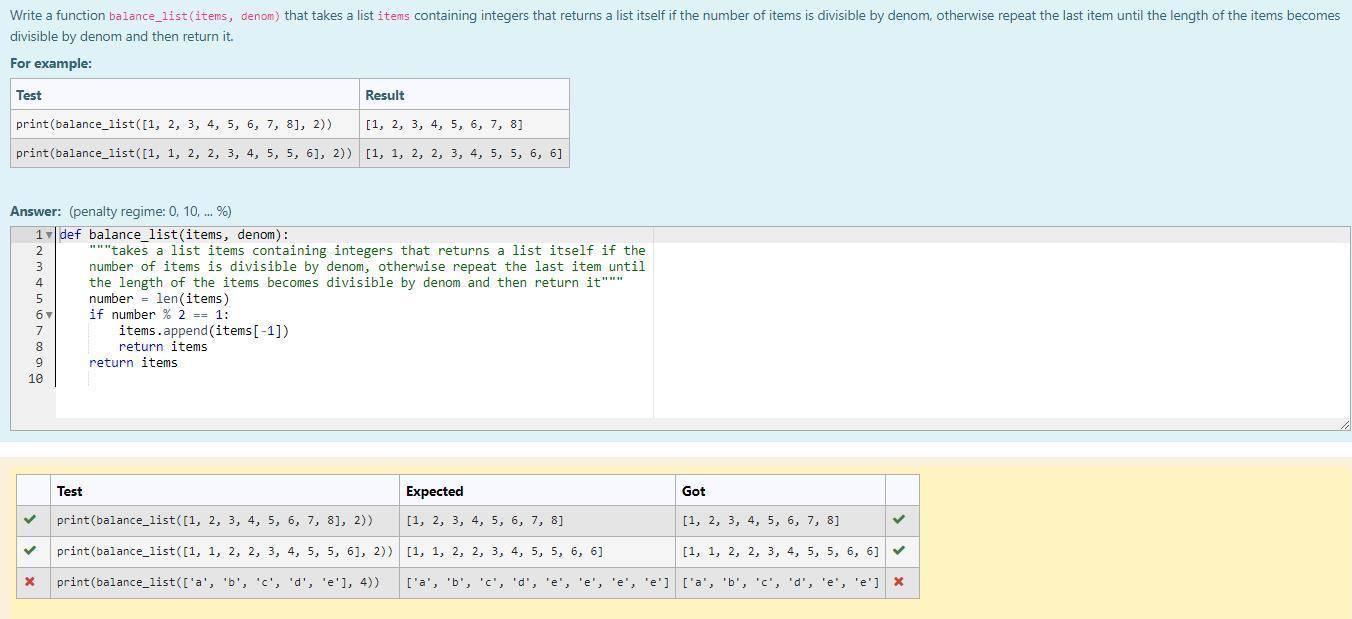
Task: Click the green check at the right of the second result row
Action: tap(898, 550)
